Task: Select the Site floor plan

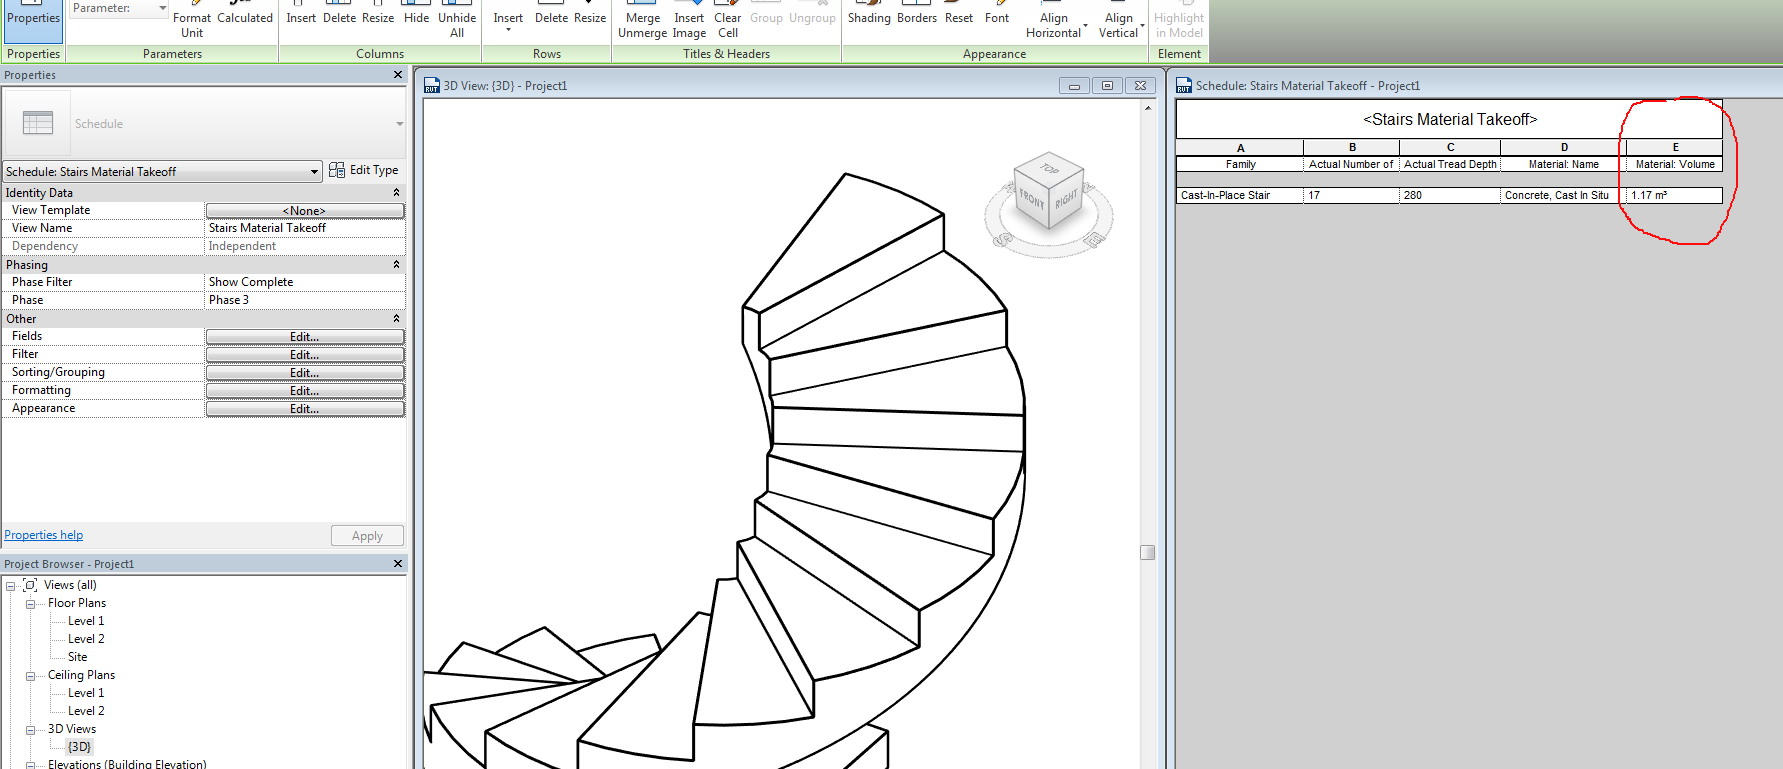Action: [78, 657]
